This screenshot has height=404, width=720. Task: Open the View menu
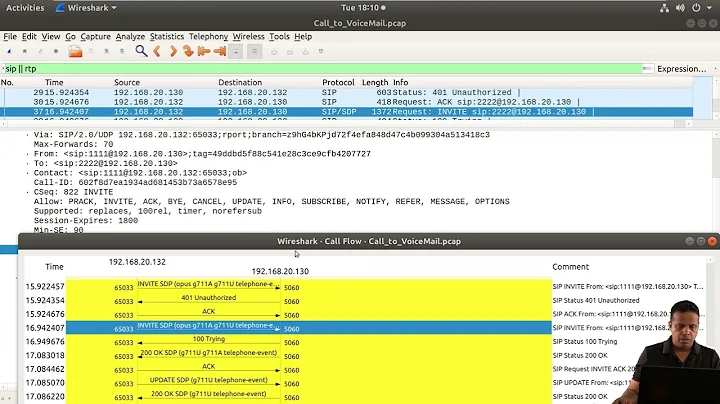click(x=51, y=36)
